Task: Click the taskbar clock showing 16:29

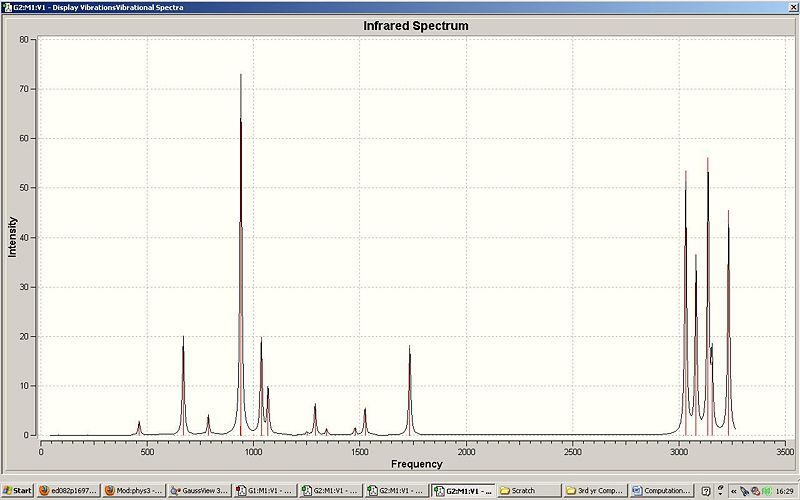Action: (x=784, y=491)
